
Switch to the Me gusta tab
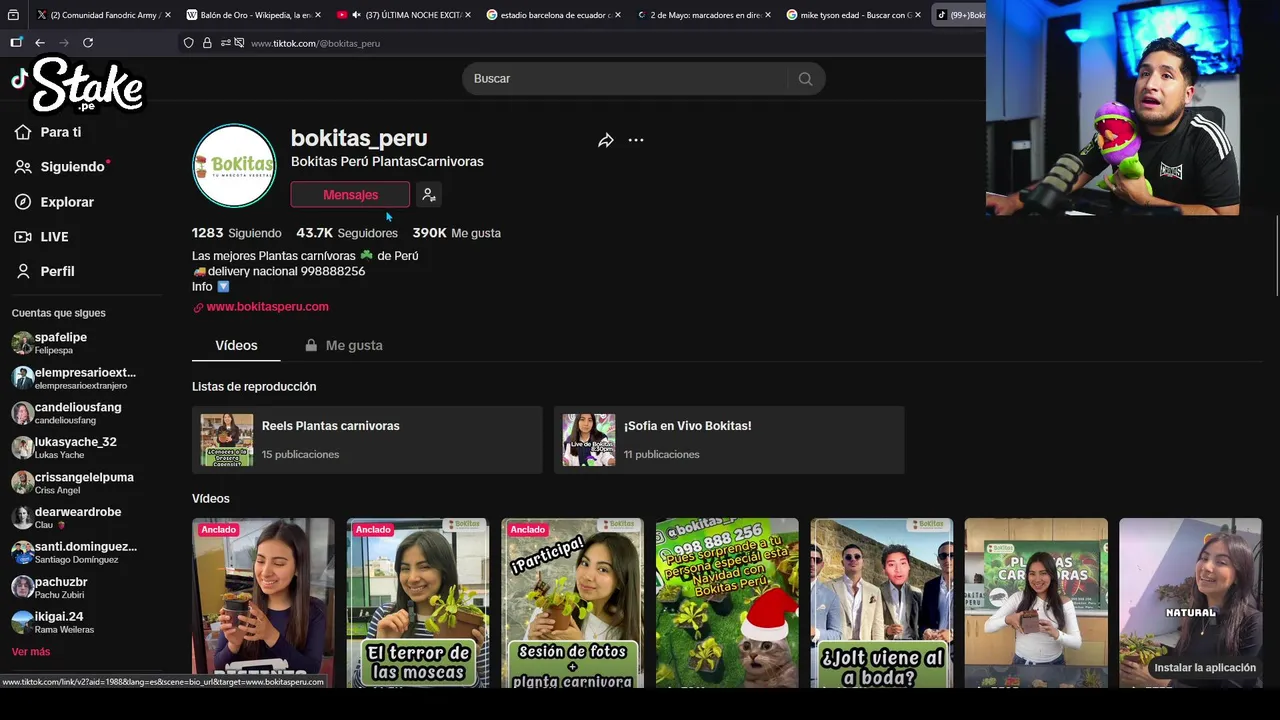344,345
